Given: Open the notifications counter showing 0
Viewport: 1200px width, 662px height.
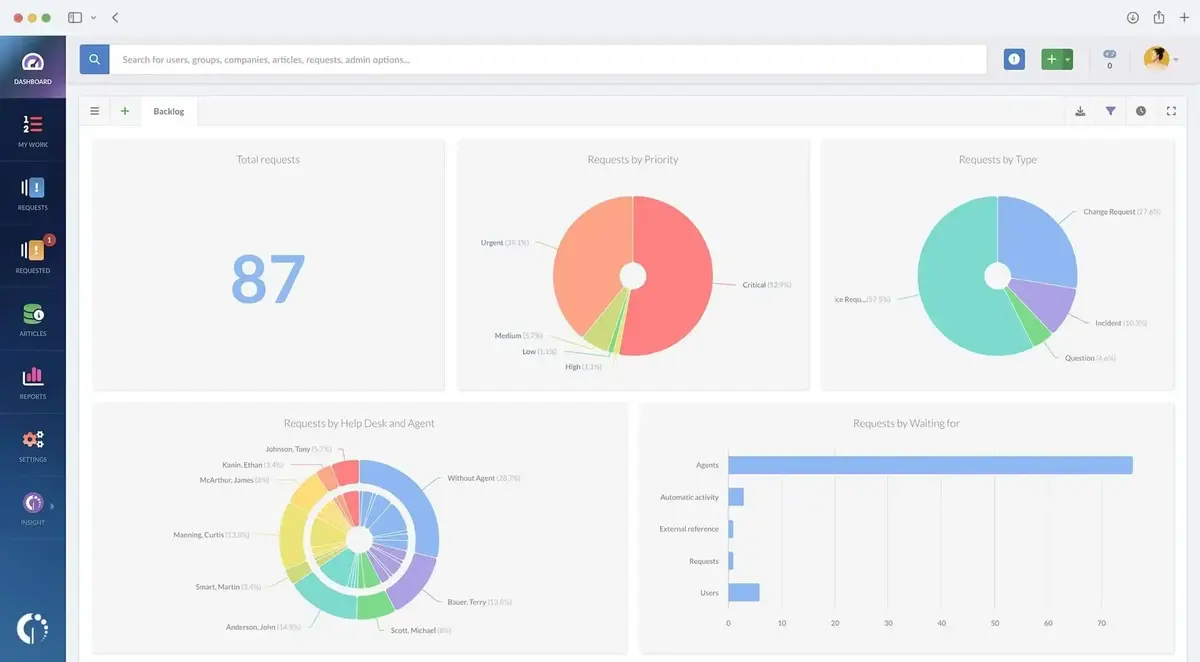Looking at the screenshot, I should 1109,59.
